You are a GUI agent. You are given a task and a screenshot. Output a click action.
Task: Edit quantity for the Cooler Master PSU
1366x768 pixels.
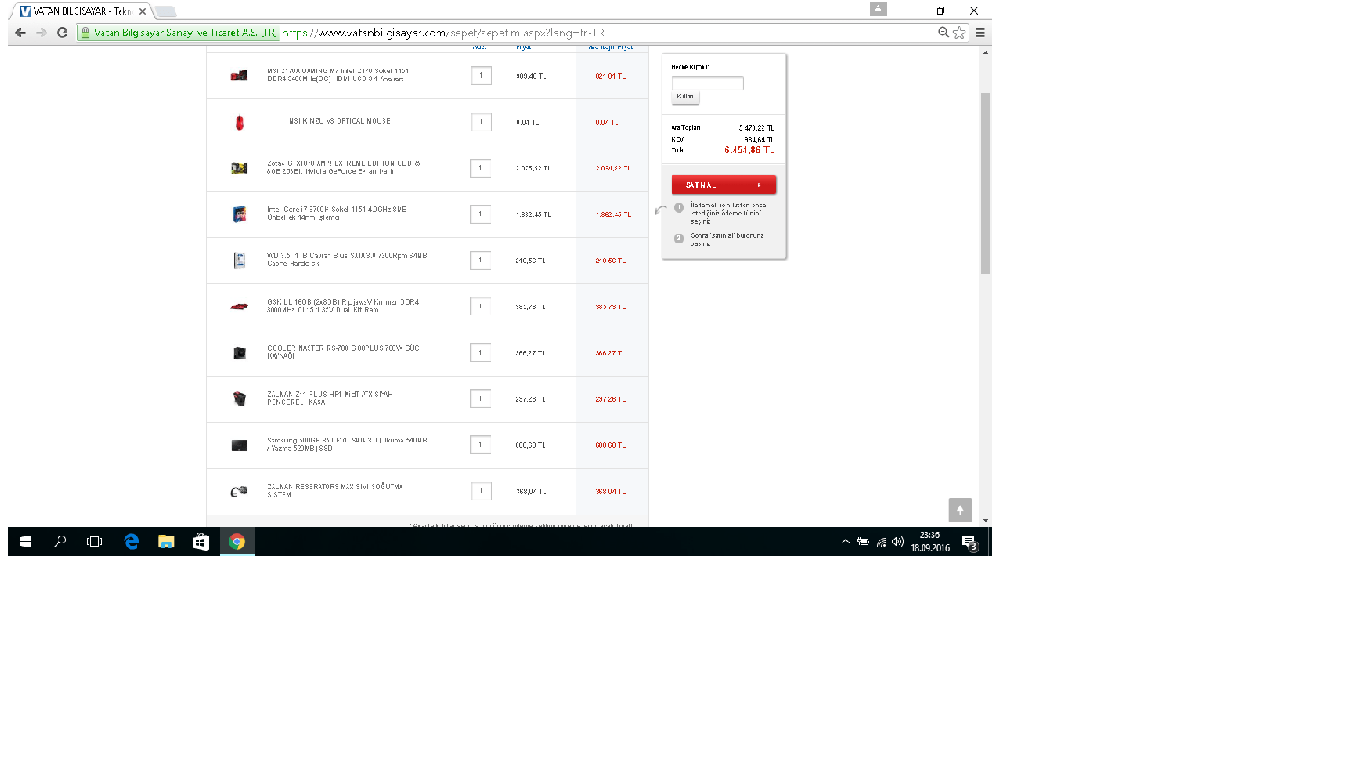pos(481,353)
